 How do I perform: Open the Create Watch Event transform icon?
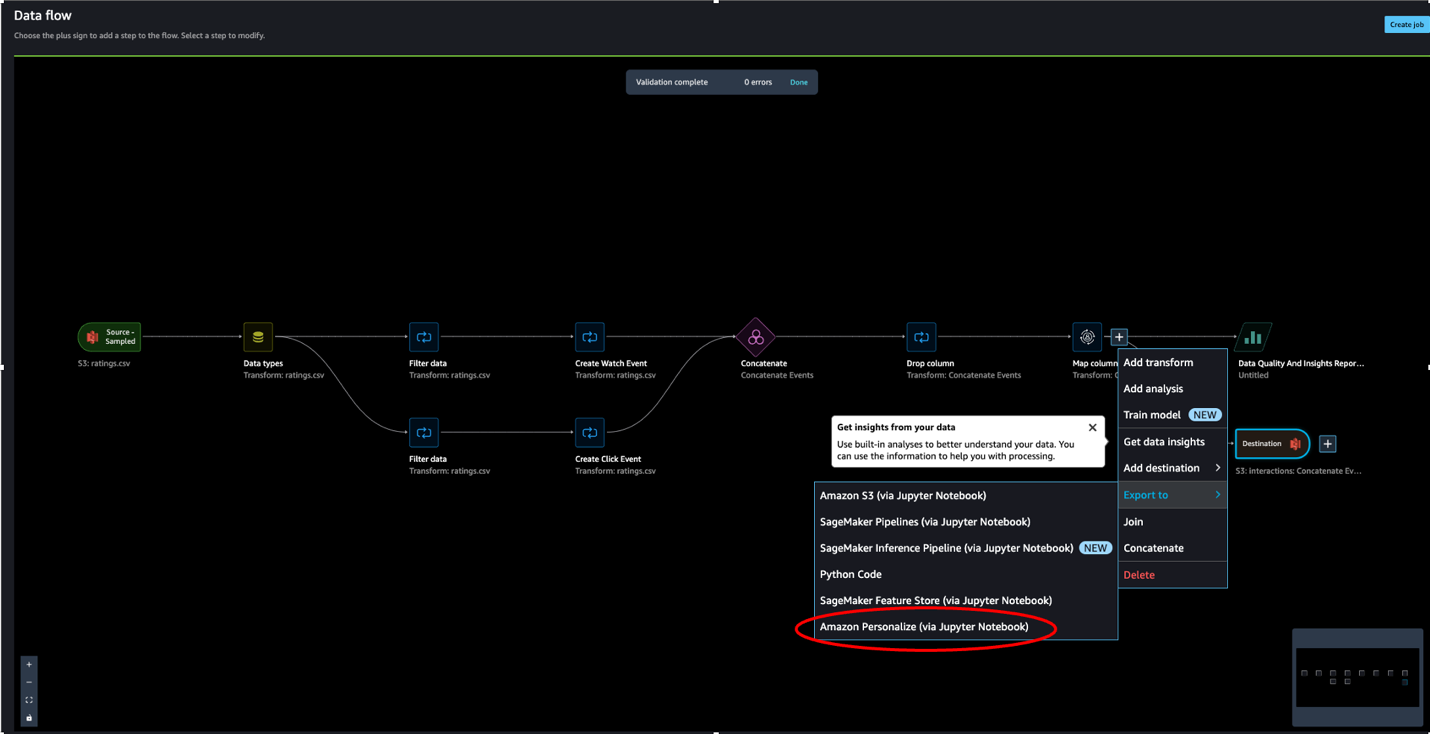pos(590,337)
